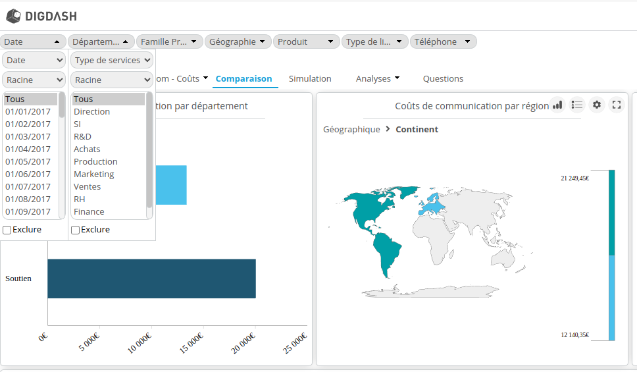Show the legend list icon
The width and height of the screenshot is (637, 372).
click(x=577, y=105)
